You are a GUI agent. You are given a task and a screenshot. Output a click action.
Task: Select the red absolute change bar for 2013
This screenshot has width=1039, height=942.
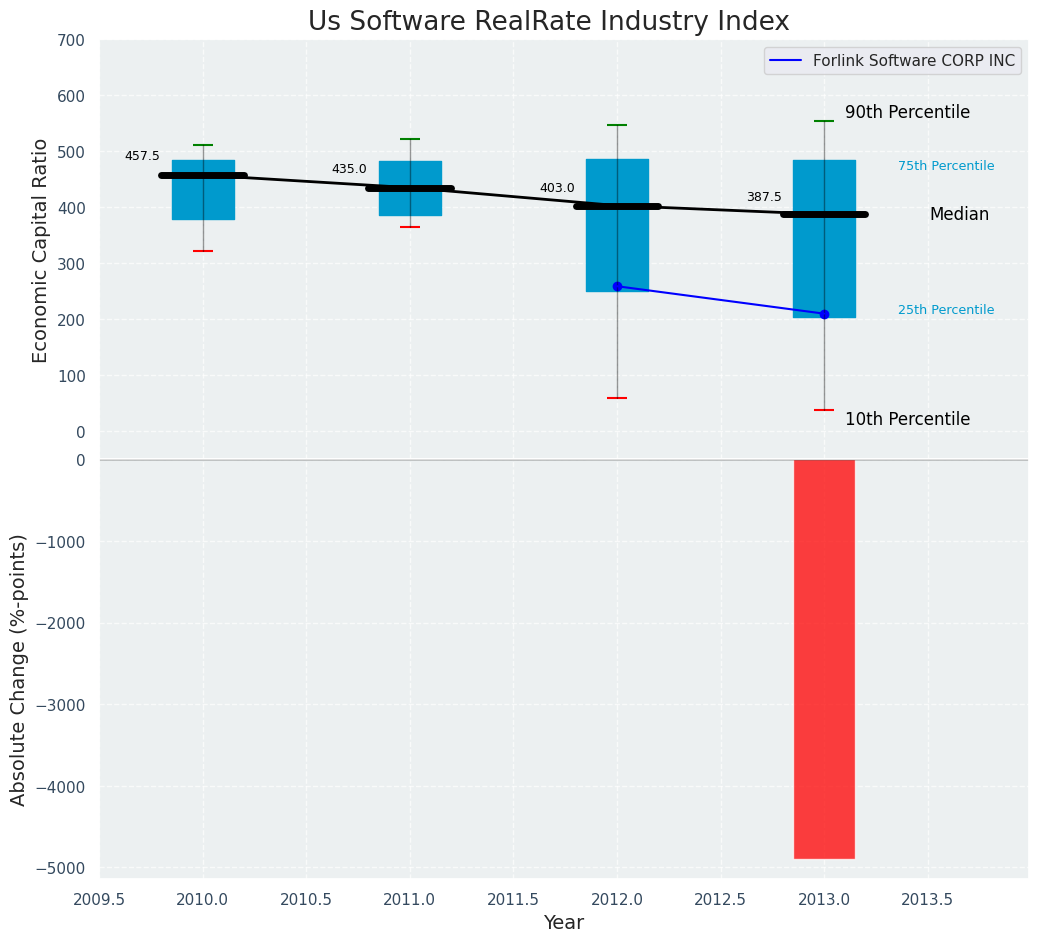pos(824,659)
